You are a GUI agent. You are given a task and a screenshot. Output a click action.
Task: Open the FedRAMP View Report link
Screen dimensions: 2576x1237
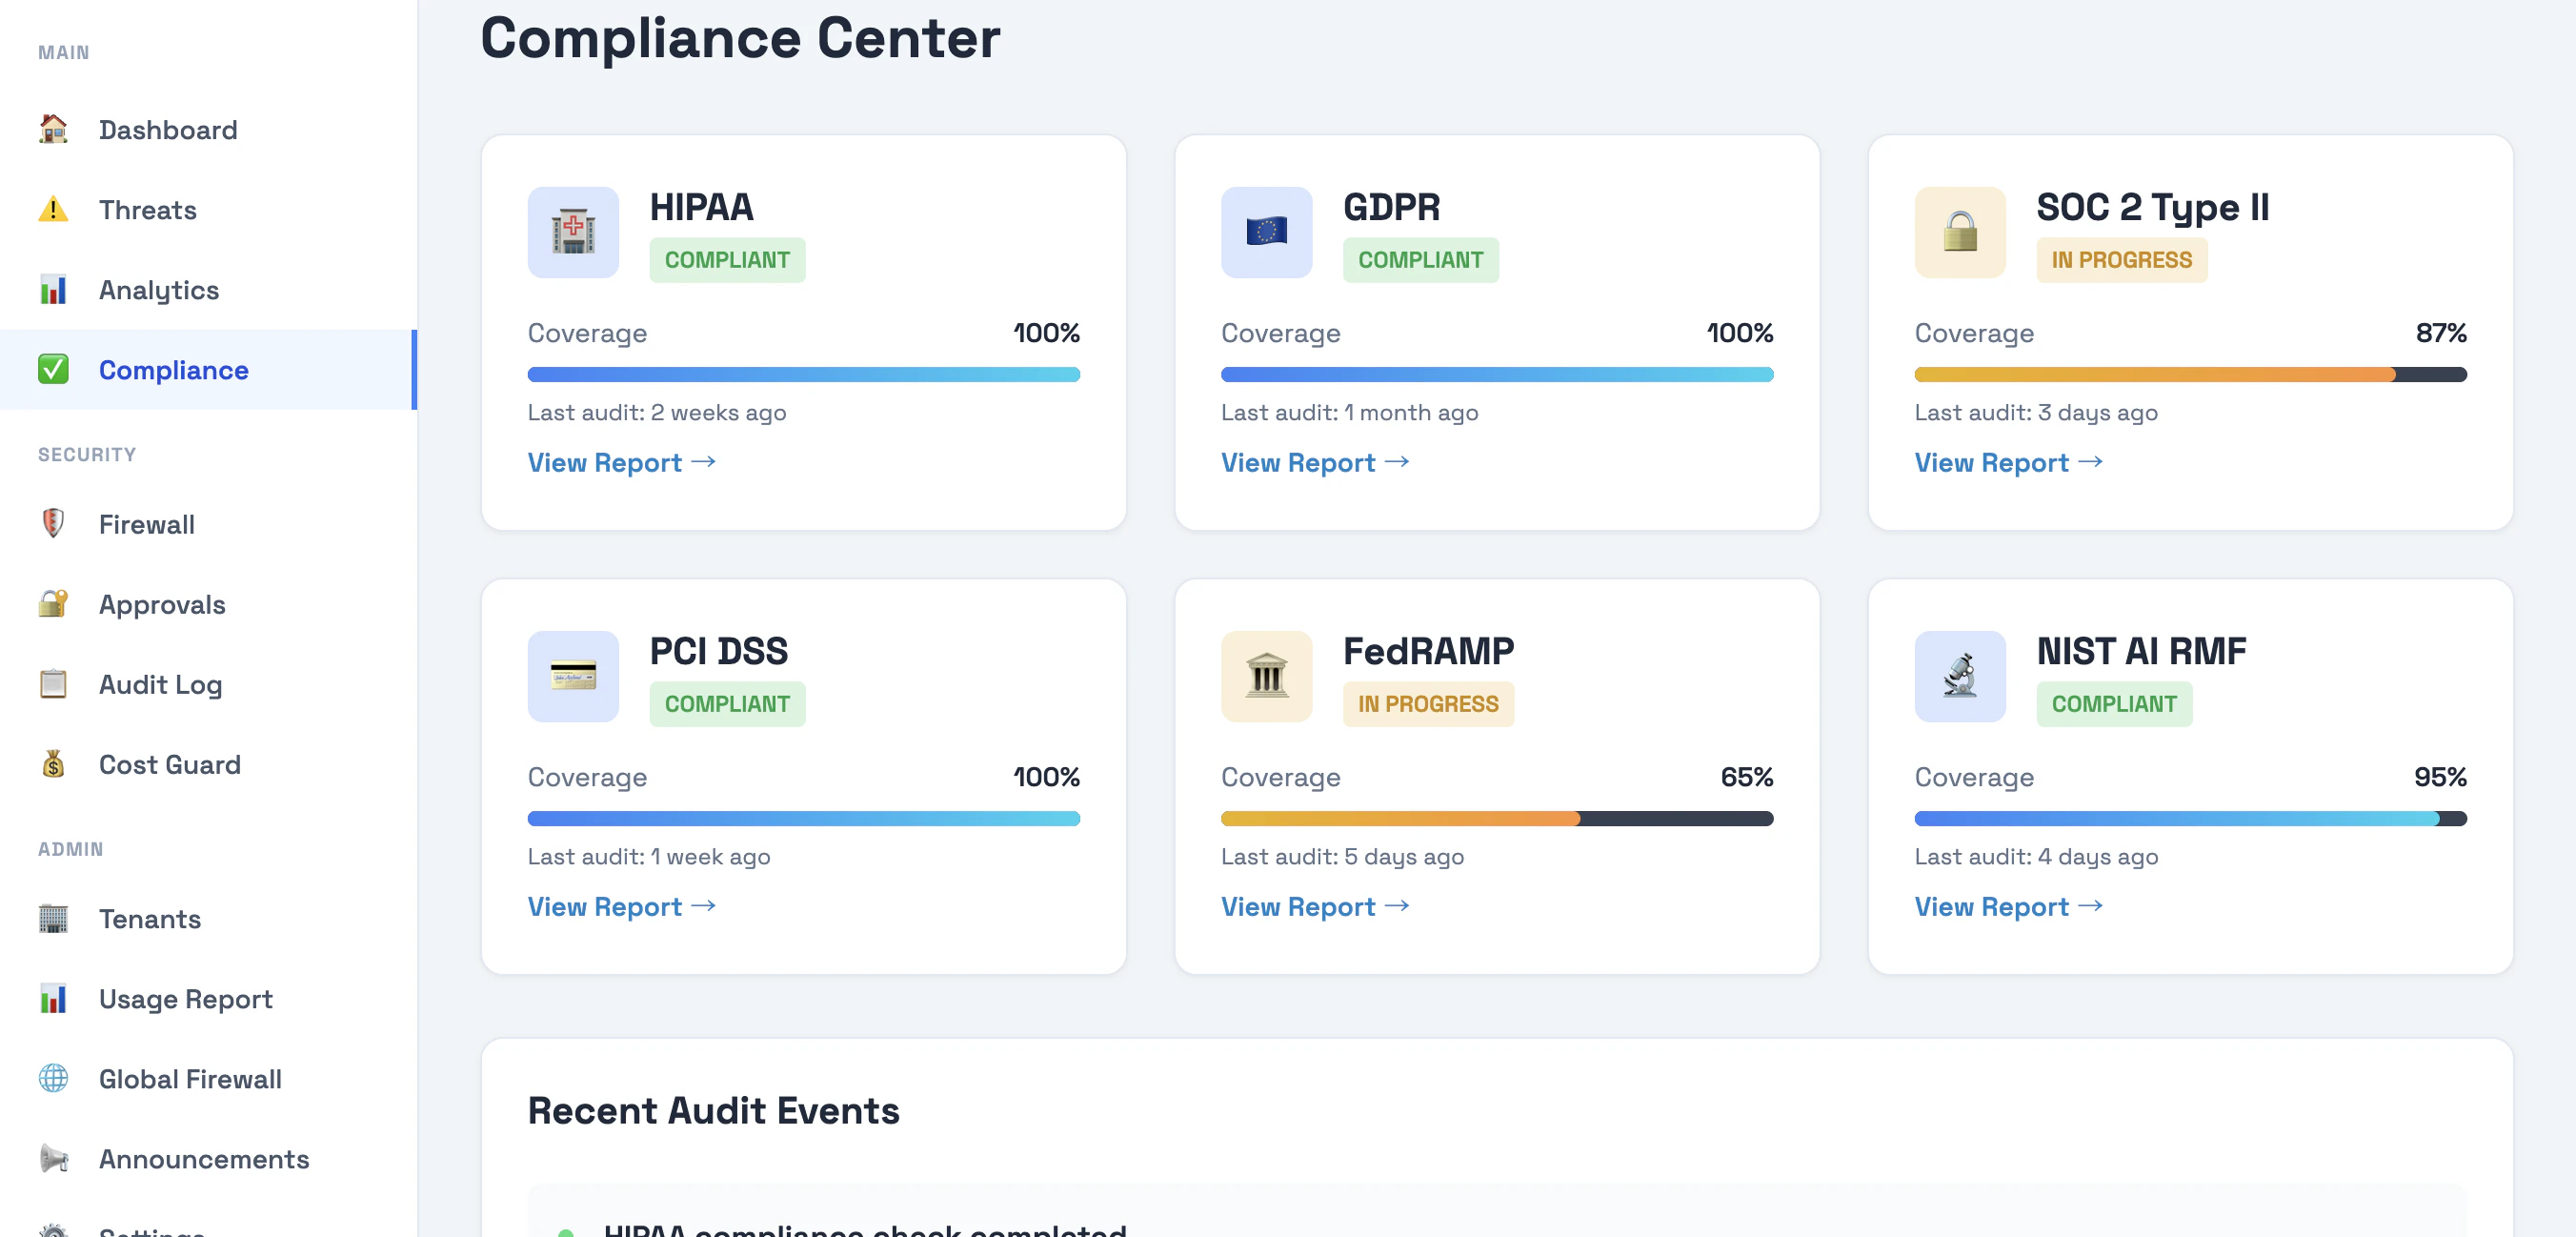1314,906
